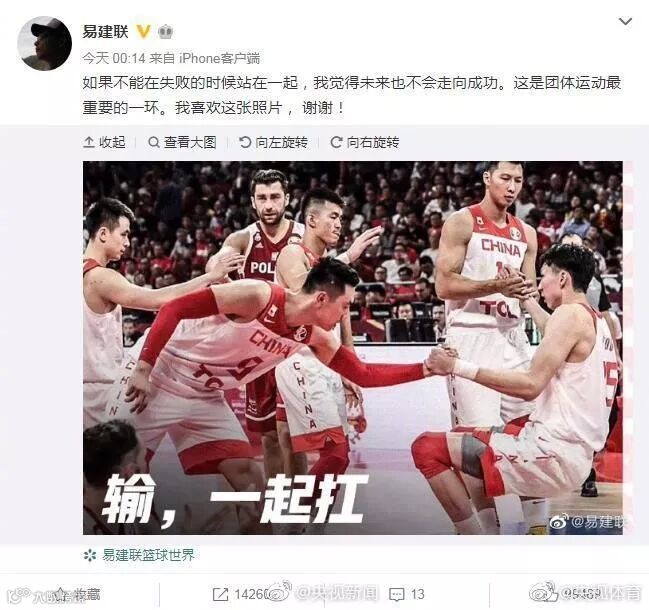Image resolution: width=649 pixels, height=610 pixels.
Task: Click the membership crown badge icon
Action: click(166, 31)
